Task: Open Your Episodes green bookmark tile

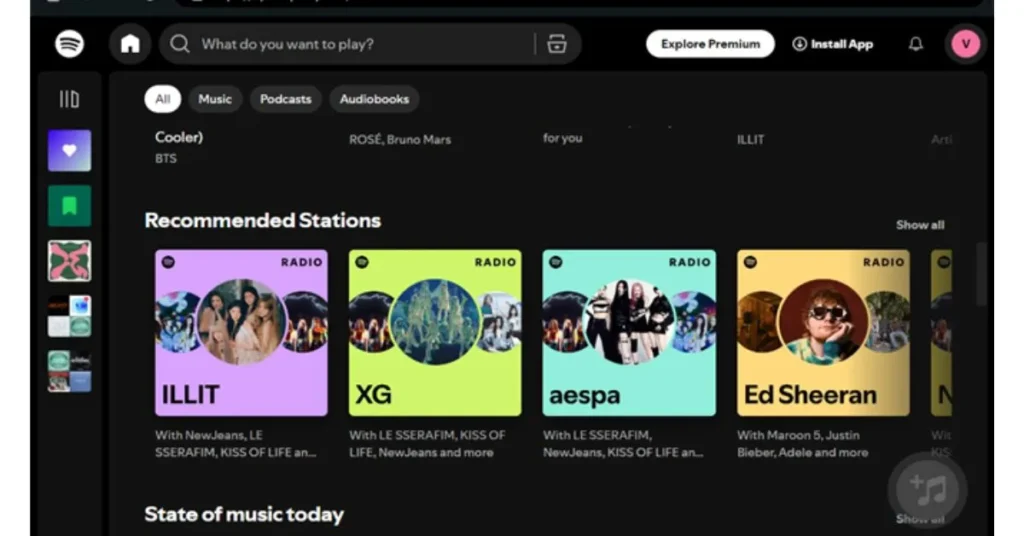Action: tap(69, 206)
